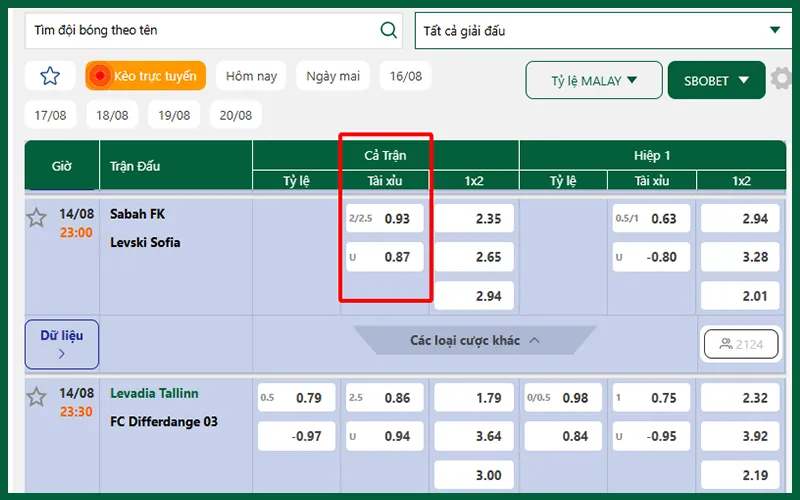Pick Levadia first-half 1x2 odds 3.92
Image resolution: width=800 pixels, height=500 pixels.
(740, 436)
